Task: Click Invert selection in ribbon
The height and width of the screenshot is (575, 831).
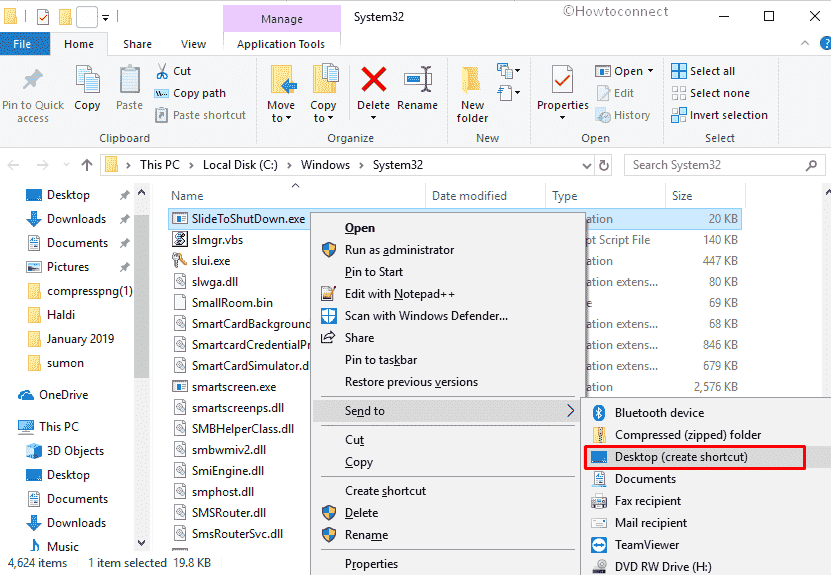Action: 719,115
